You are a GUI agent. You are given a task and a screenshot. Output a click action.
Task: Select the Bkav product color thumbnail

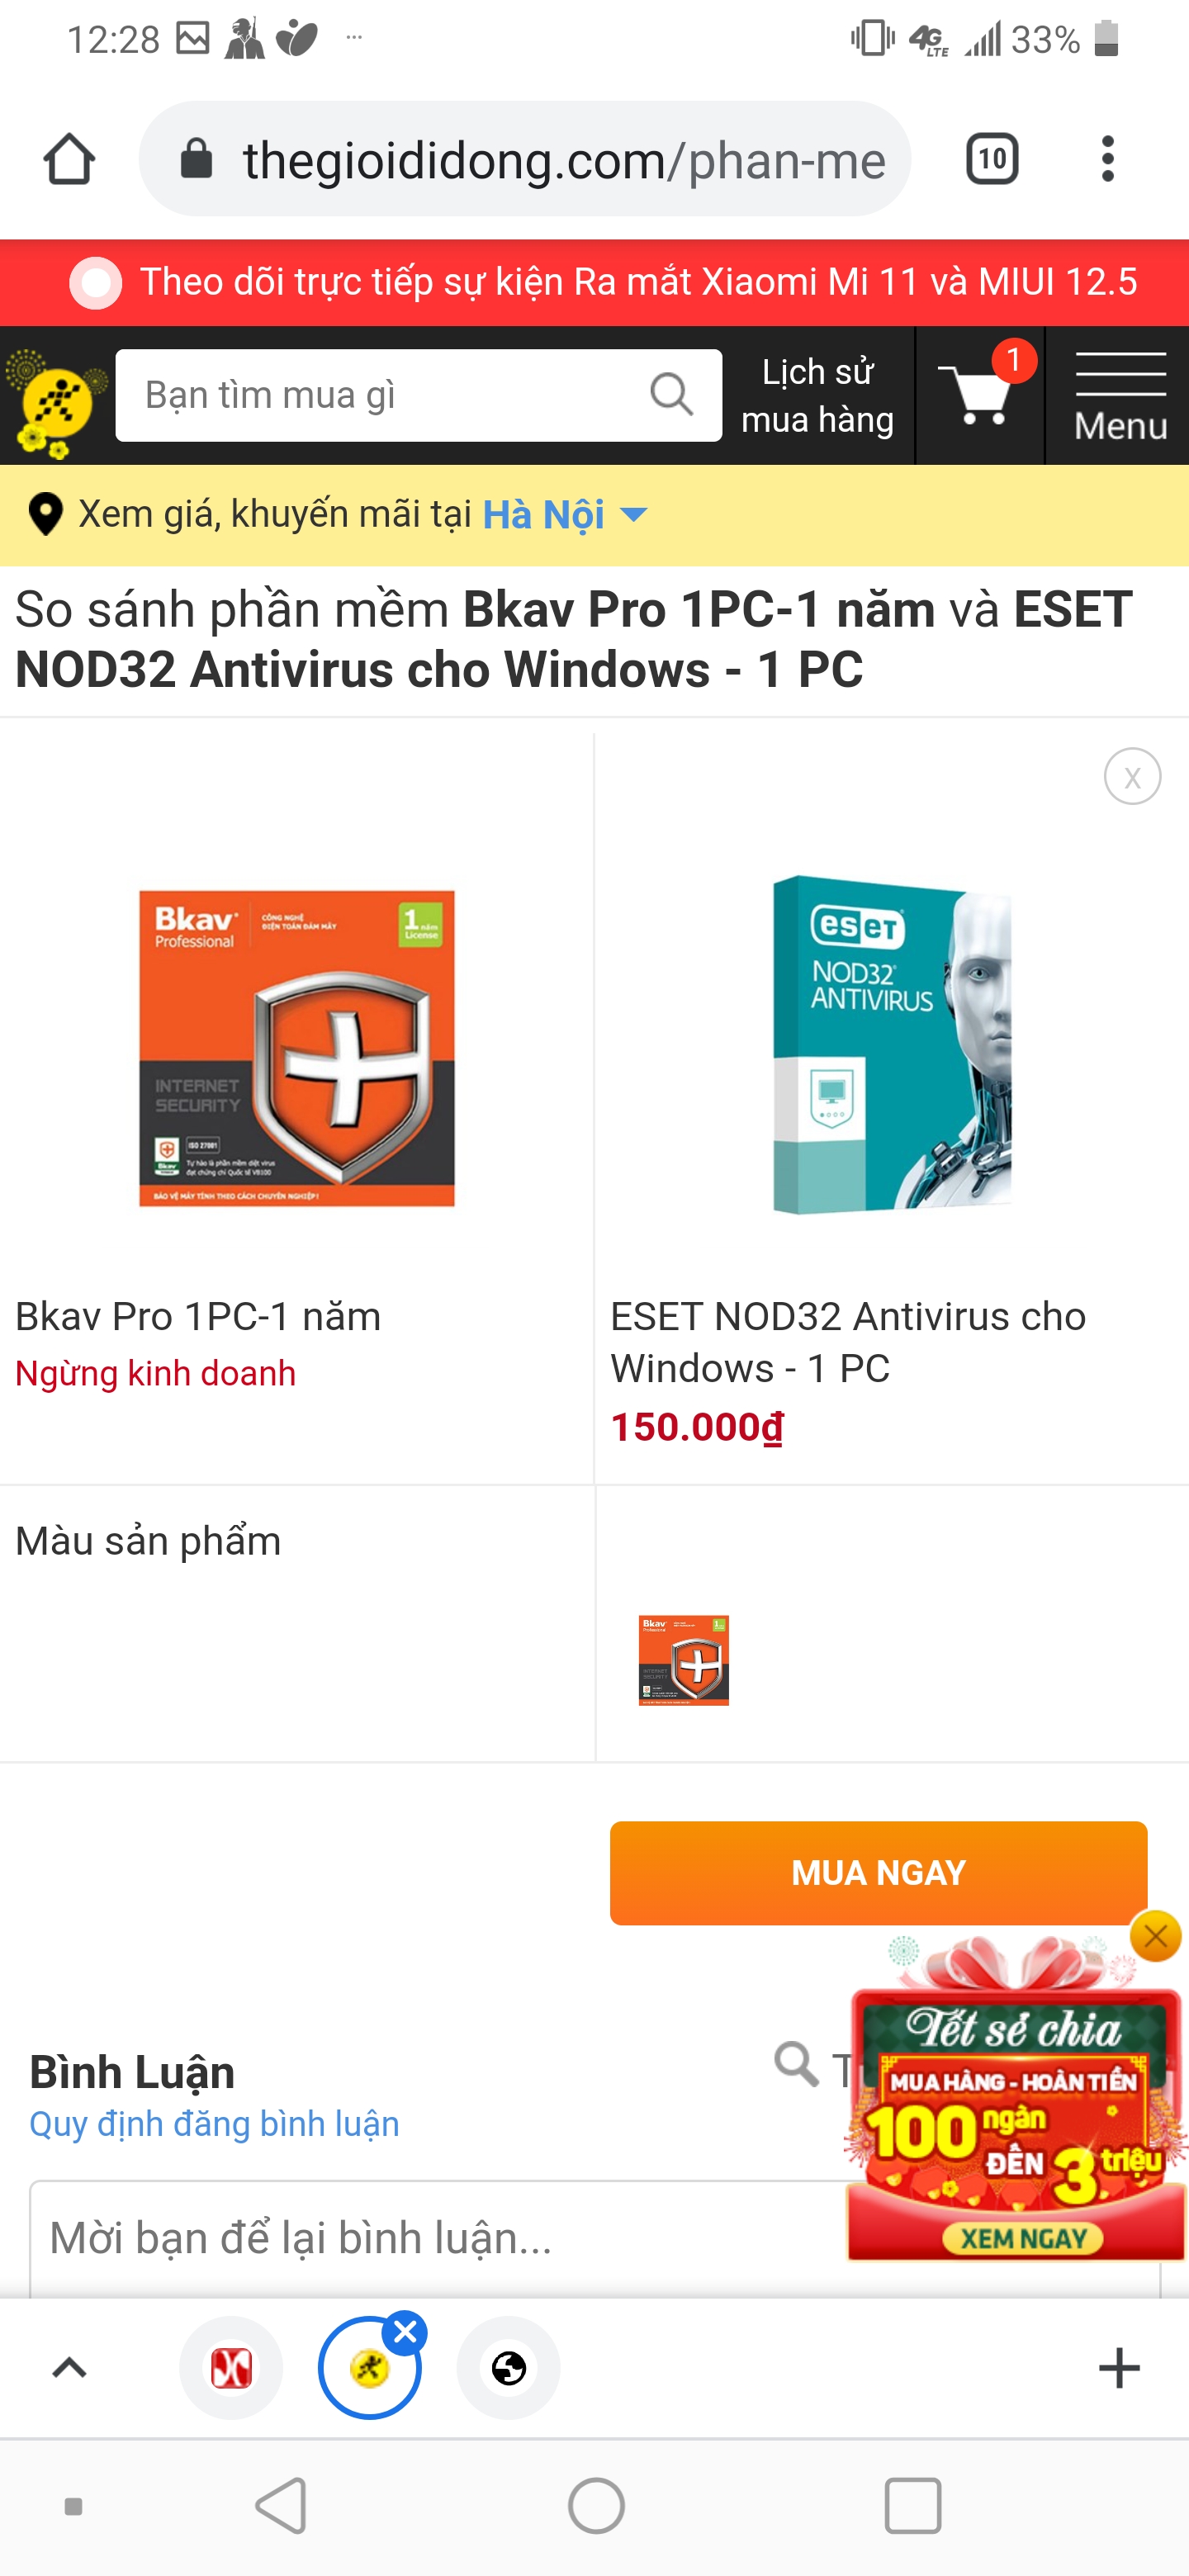(683, 1659)
